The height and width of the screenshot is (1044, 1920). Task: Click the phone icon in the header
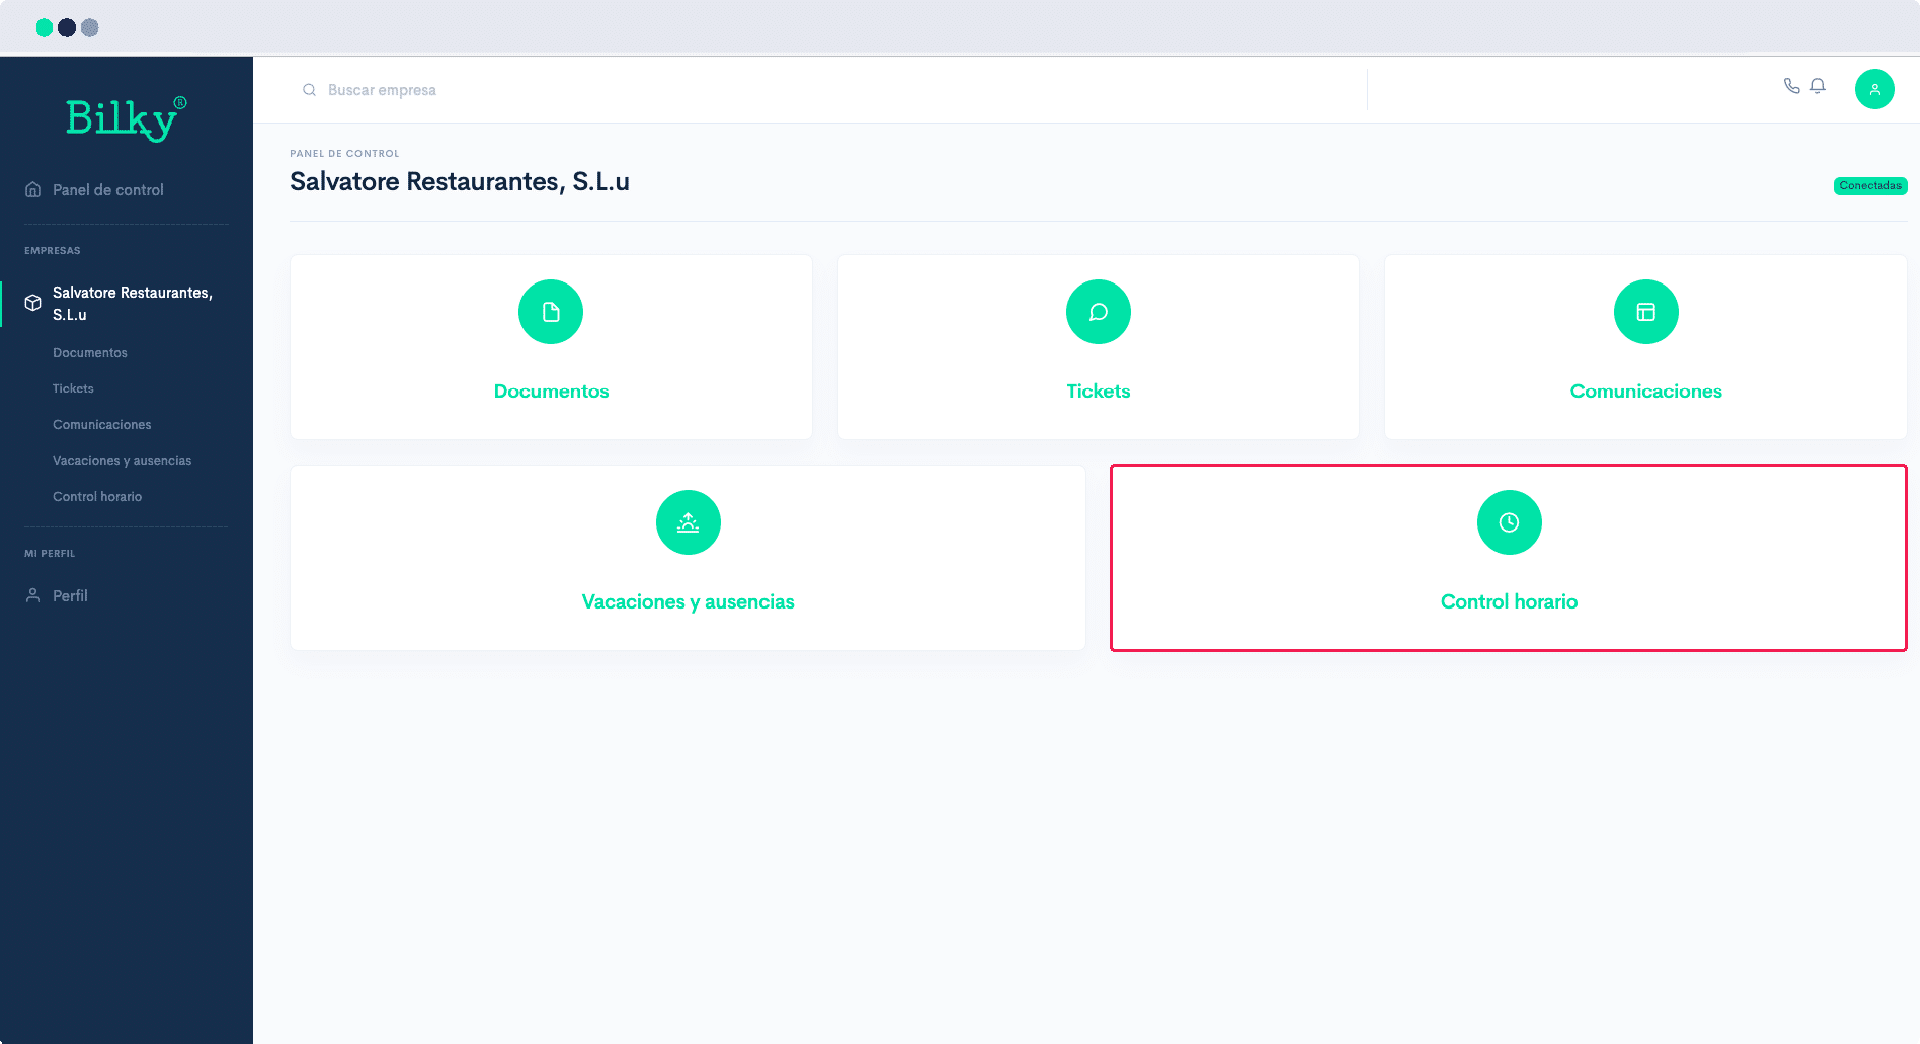(x=1791, y=86)
